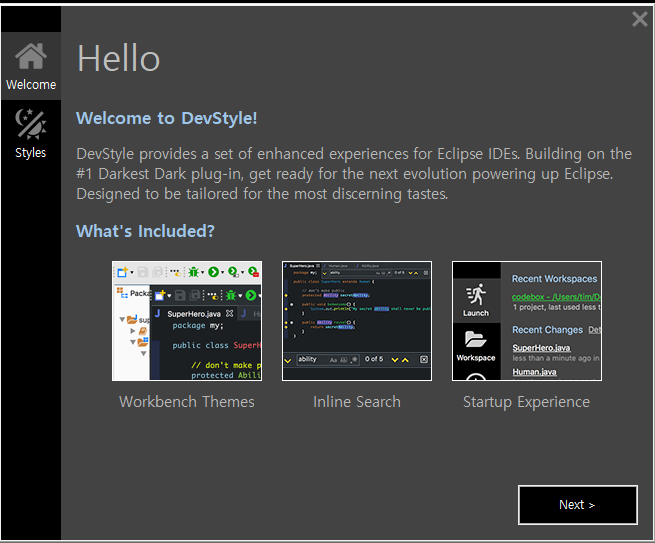655x543 pixels.
Task: Open the Inline Search thumbnail
Action: click(357, 321)
